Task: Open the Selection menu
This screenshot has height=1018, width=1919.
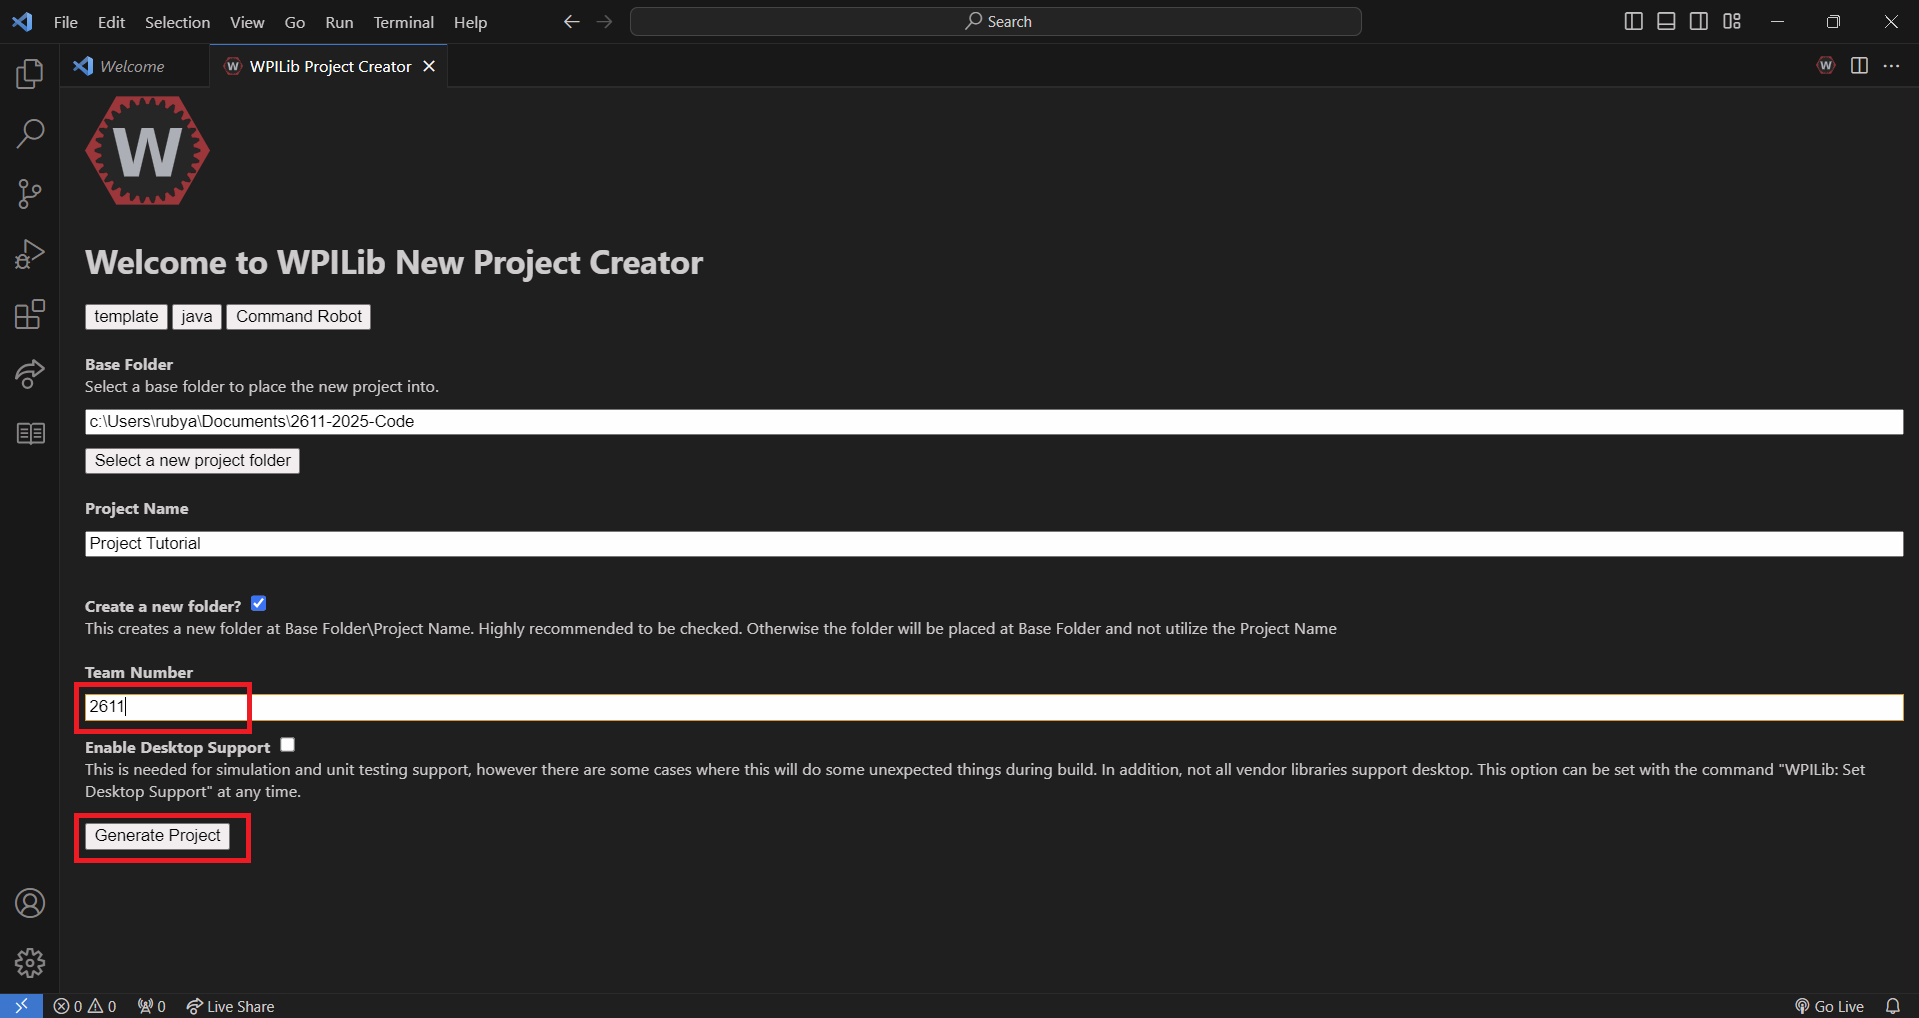Action: tap(177, 22)
